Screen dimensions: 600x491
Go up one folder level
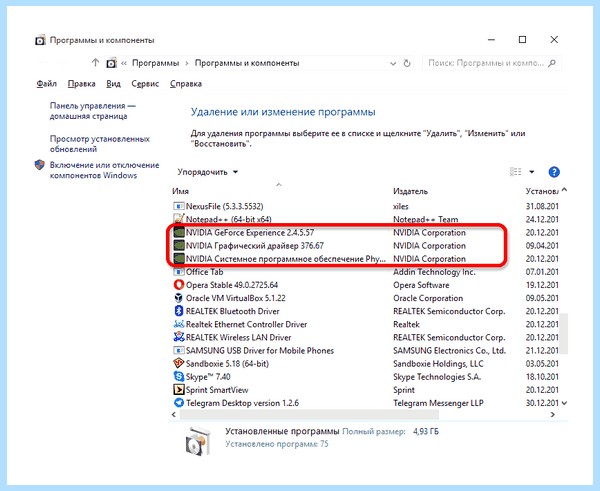[95, 62]
